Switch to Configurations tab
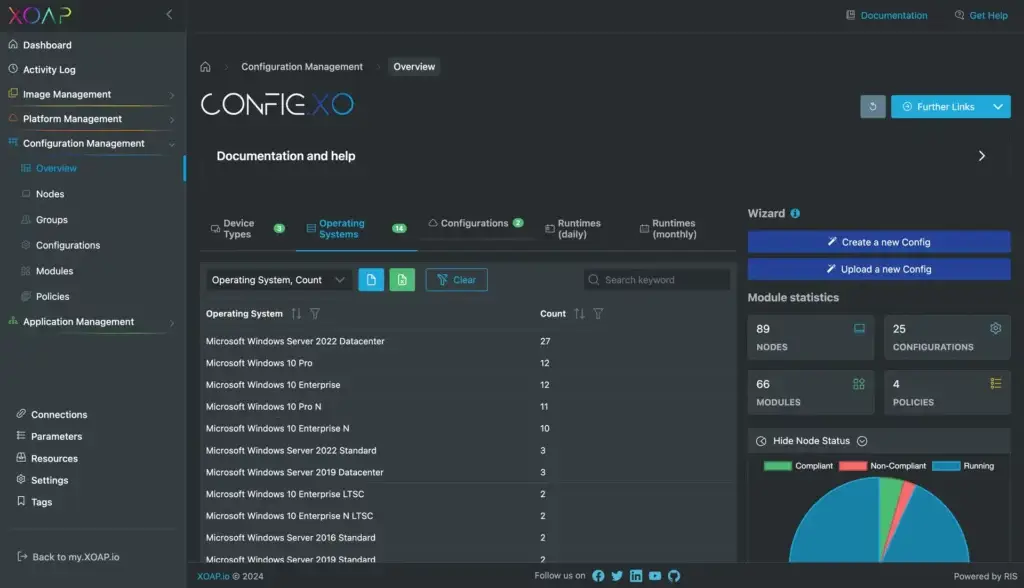The width and height of the screenshot is (1024, 588). 475,223
